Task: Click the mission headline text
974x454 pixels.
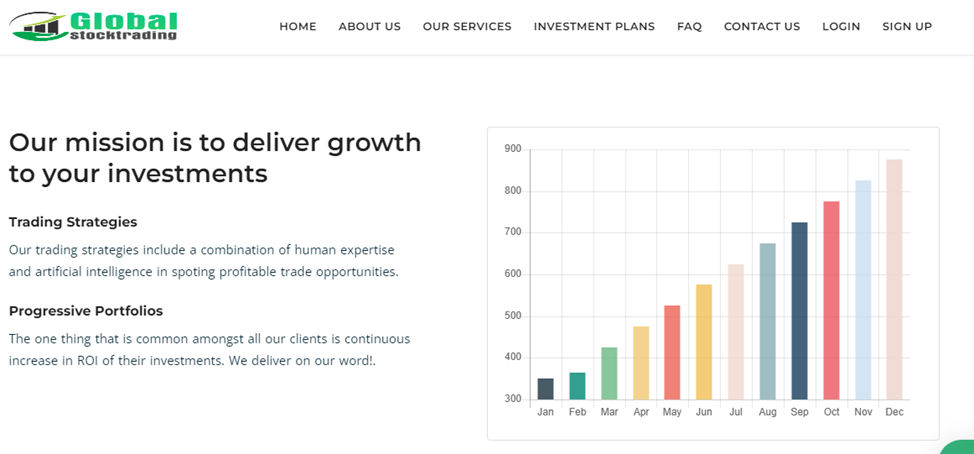Action: click(x=215, y=158)
